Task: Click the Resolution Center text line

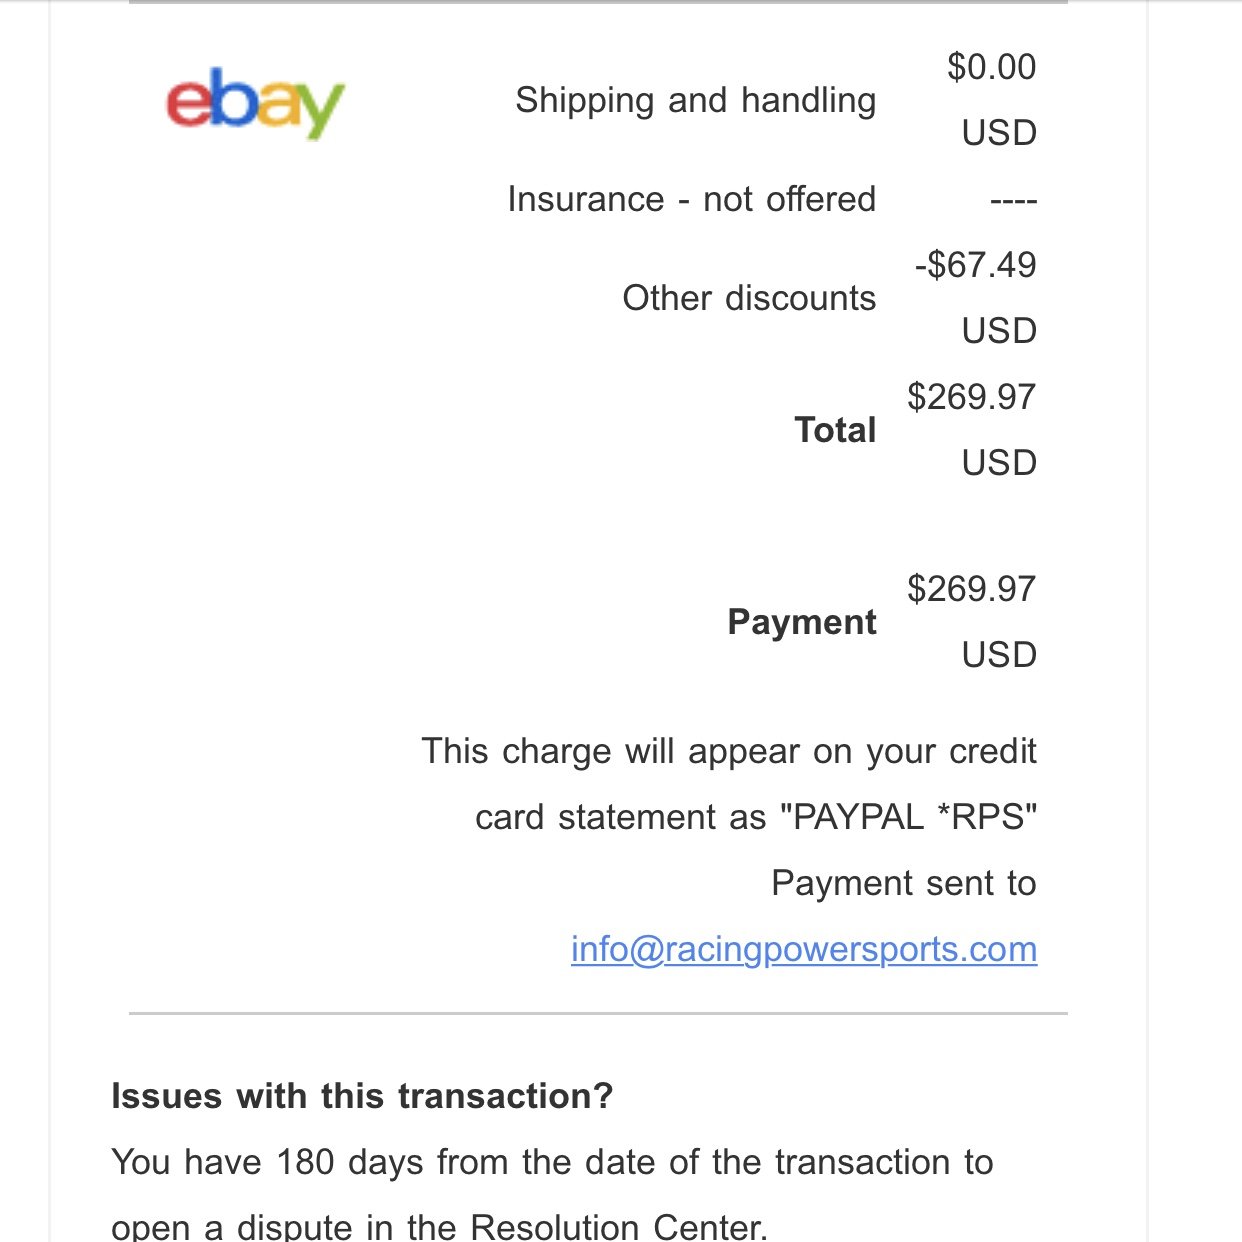Action: [x=439, y=1226]
